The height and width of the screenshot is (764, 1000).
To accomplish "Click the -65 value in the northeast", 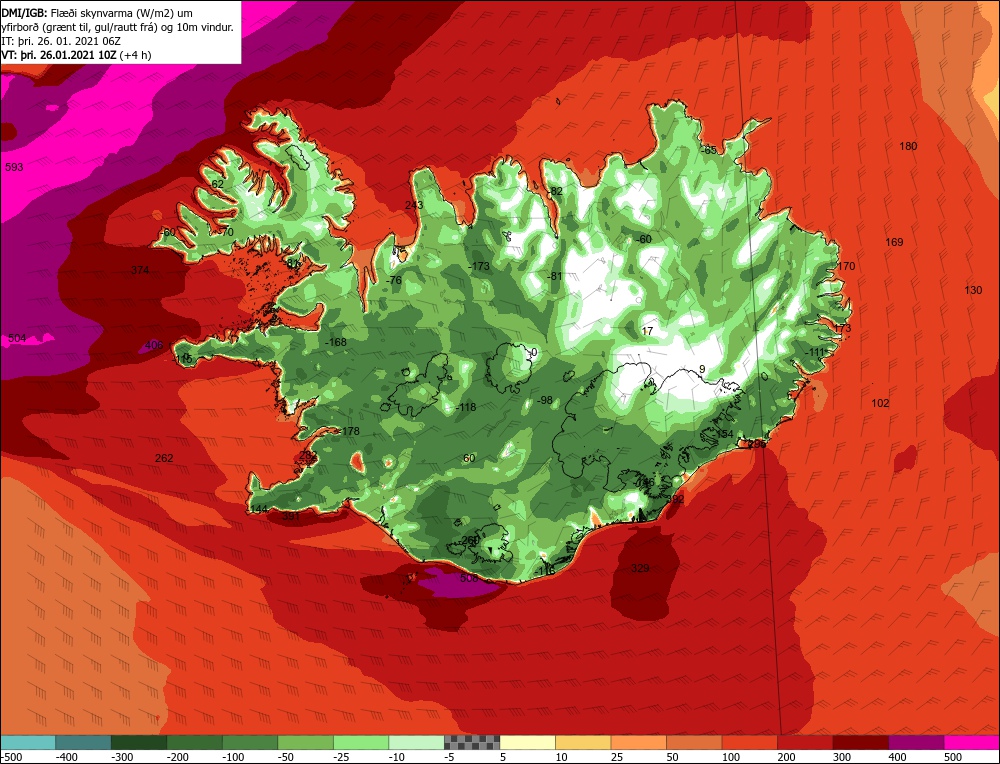I will point(709,151).
